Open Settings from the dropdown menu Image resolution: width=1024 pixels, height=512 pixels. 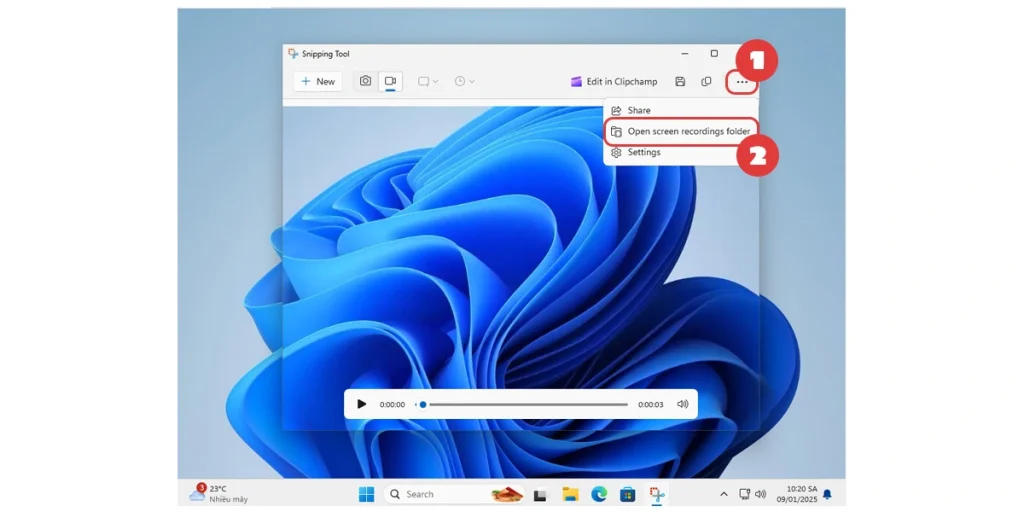pyautogui.click(x=643, y=153)
